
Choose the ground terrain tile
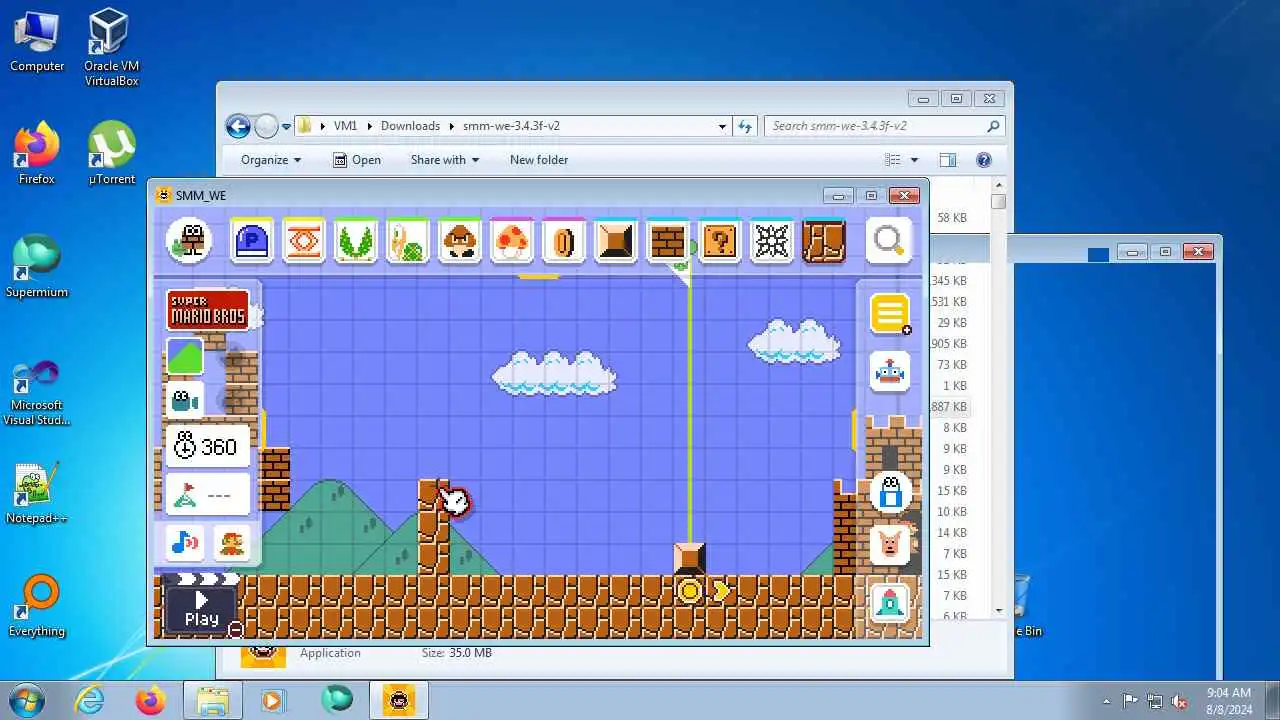pos(824,241)
